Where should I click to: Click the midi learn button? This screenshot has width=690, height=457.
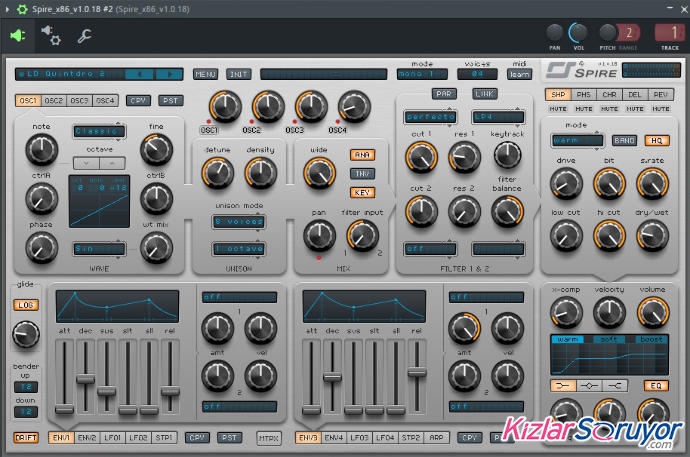point(519,74)
